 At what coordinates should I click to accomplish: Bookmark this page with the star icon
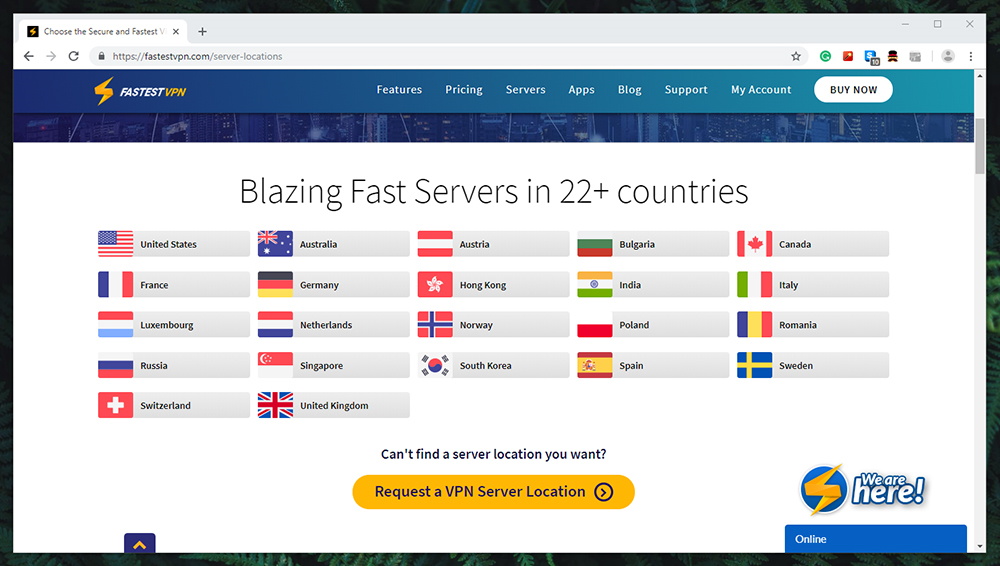click(x=796, y=56)
